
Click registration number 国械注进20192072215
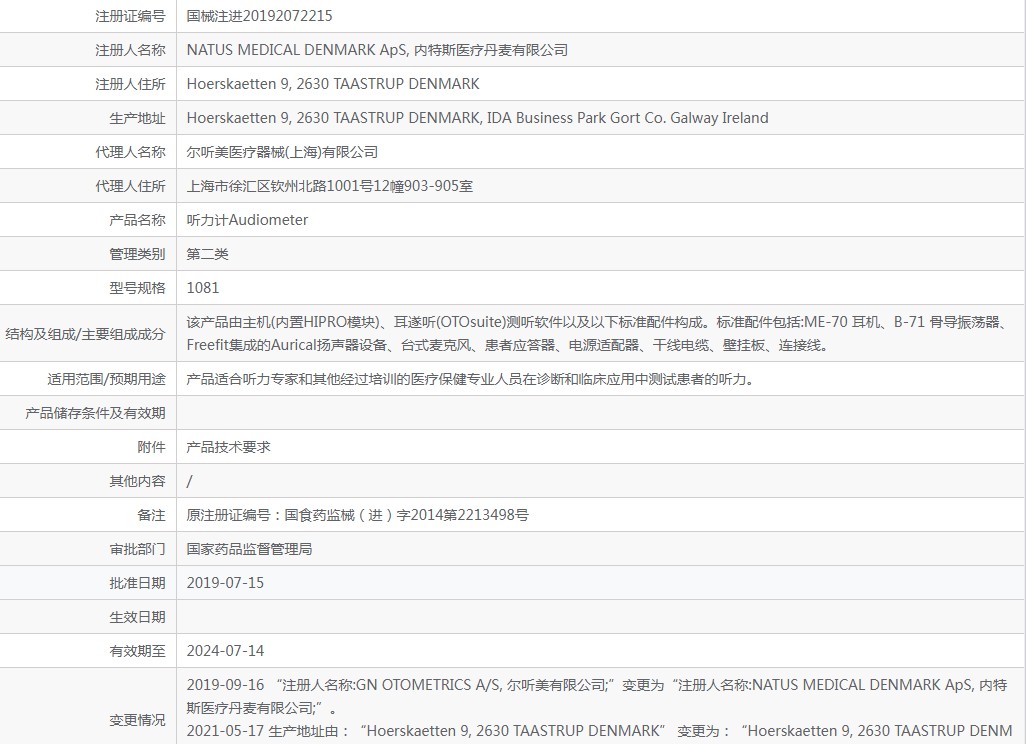point(259,16)
